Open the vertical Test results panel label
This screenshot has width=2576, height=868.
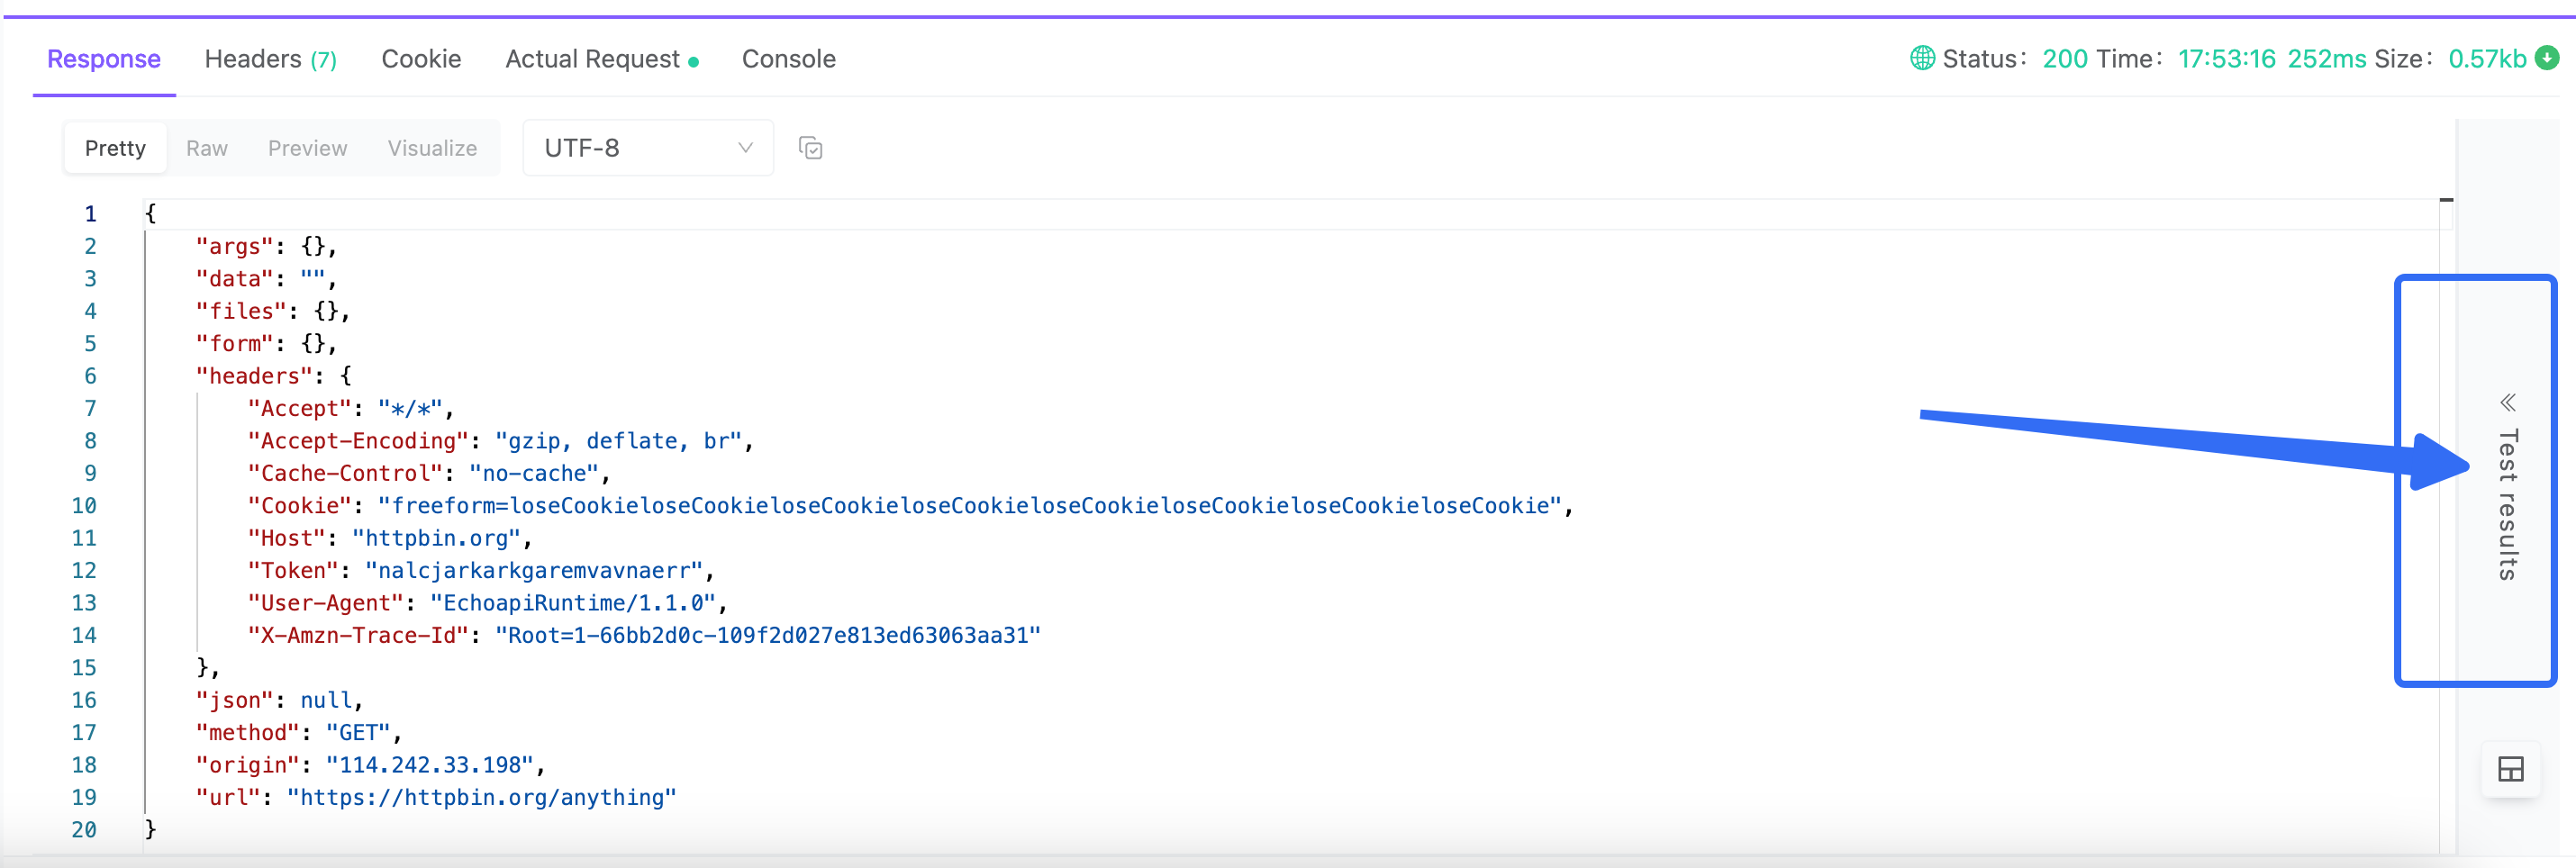(2508, 504)
